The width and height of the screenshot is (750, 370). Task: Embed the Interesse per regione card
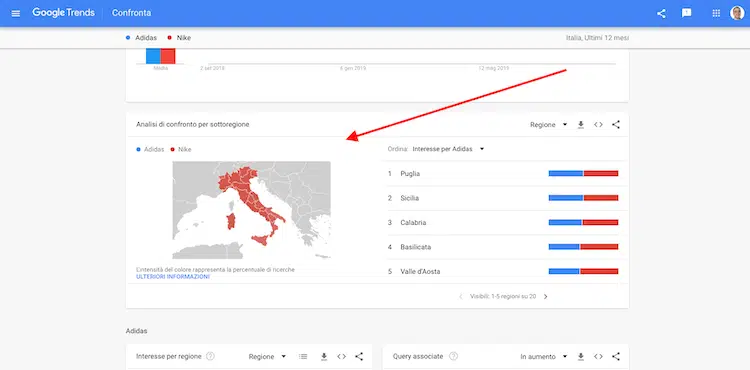click(x=342, y=357)
